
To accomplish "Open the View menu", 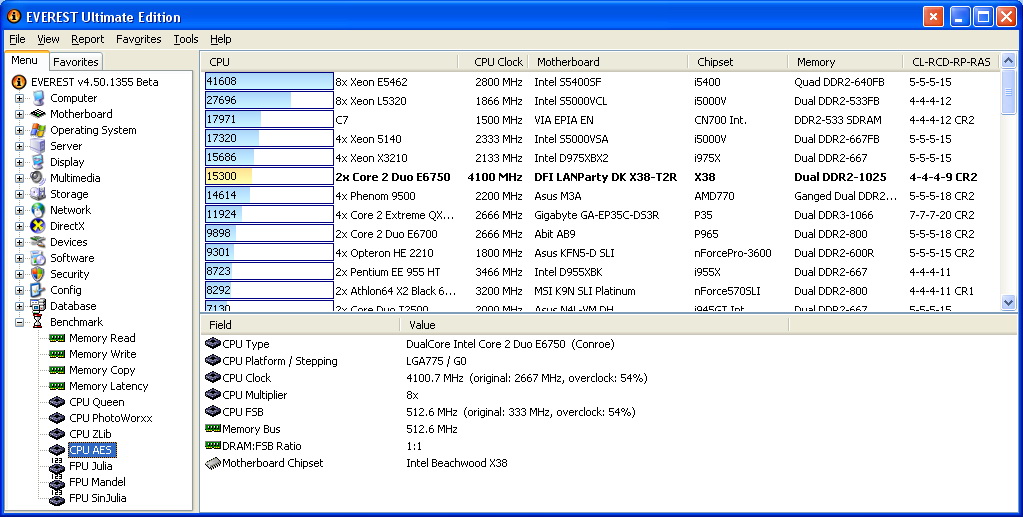I will (48, 39).
